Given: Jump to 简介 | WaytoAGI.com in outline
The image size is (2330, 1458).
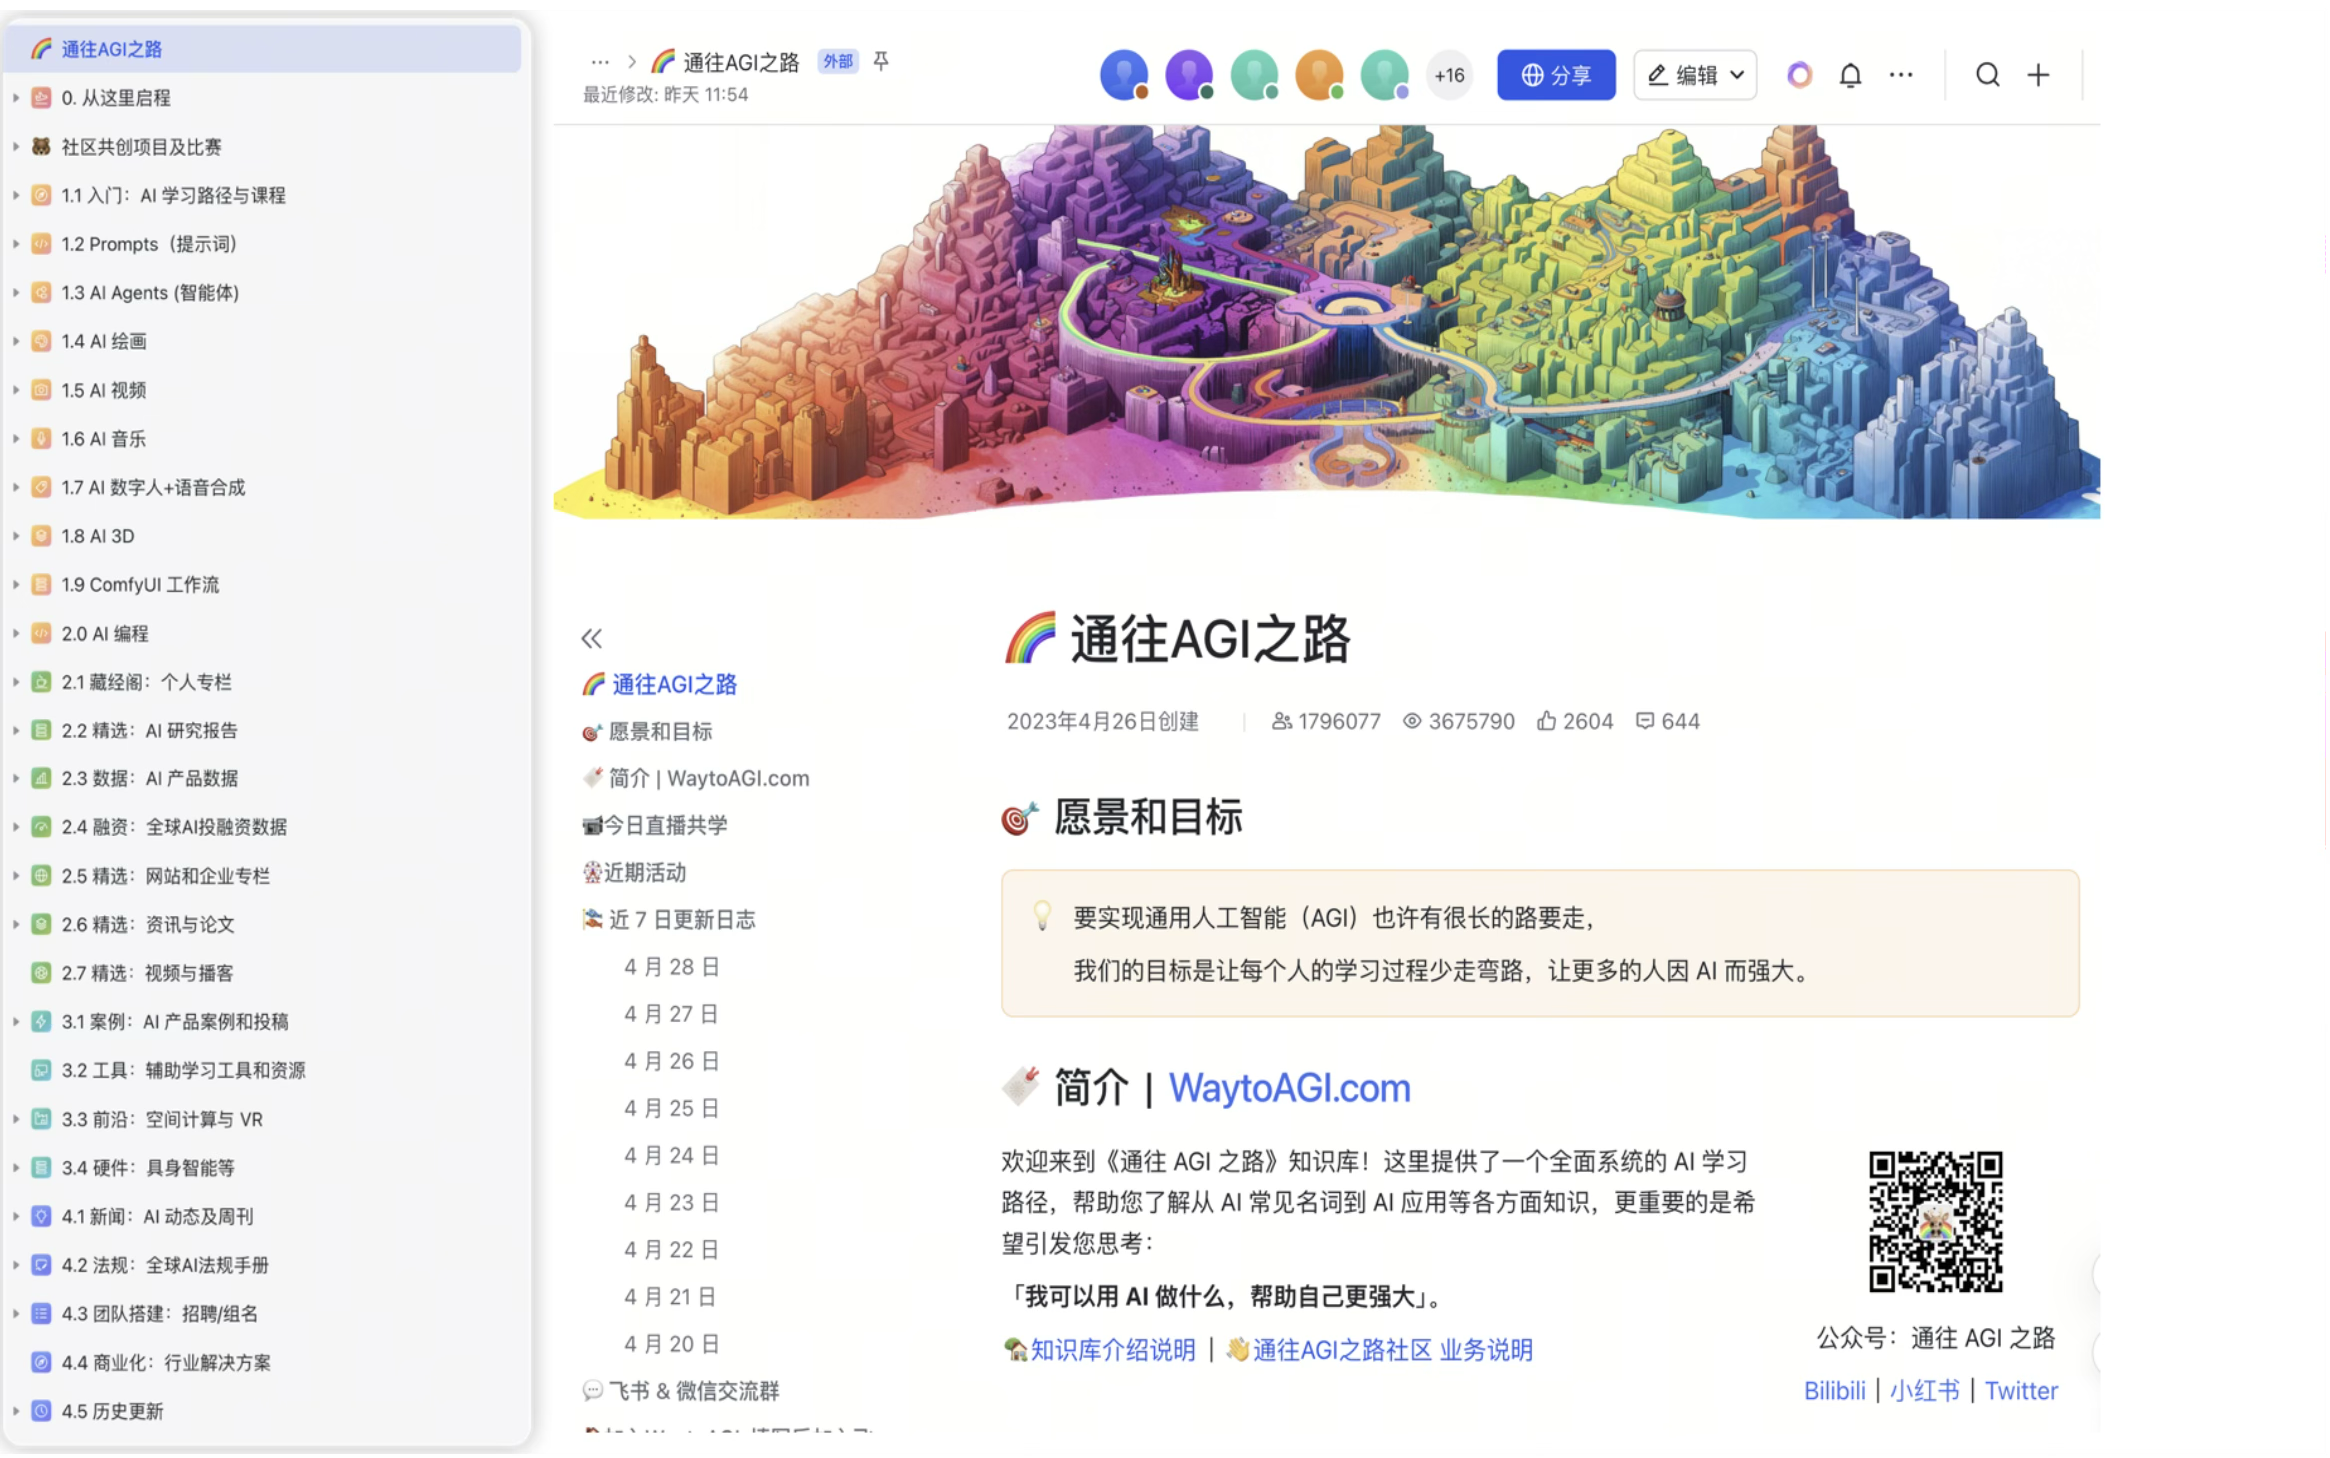Looking at the screenshot, I should pyautogui.click(x=696, y=778).
